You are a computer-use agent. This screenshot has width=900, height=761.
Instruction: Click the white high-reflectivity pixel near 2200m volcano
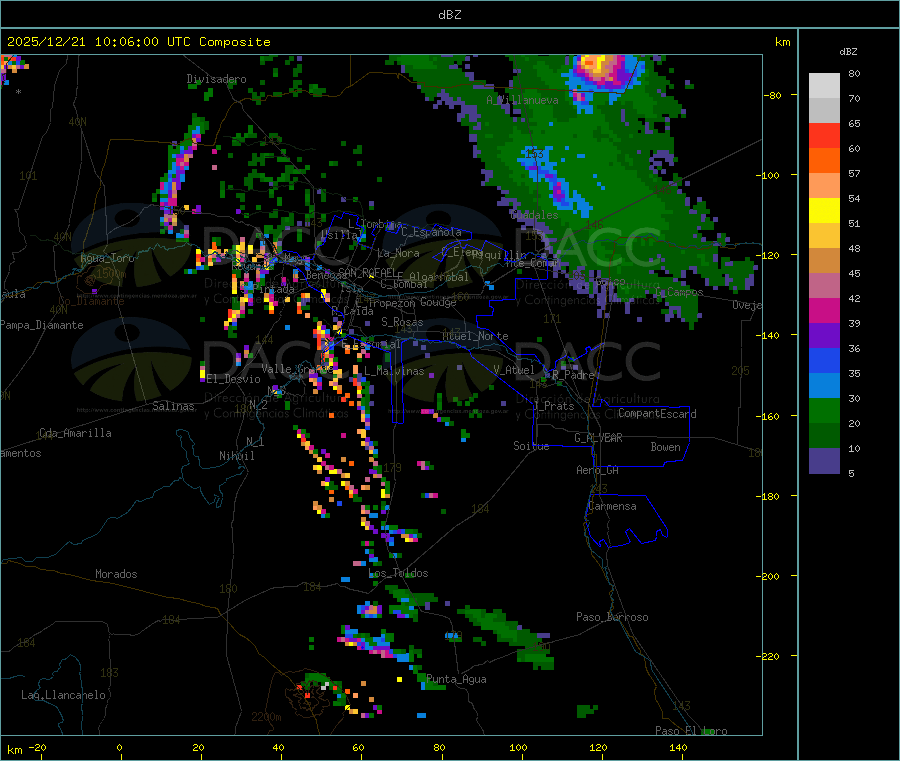325,685
